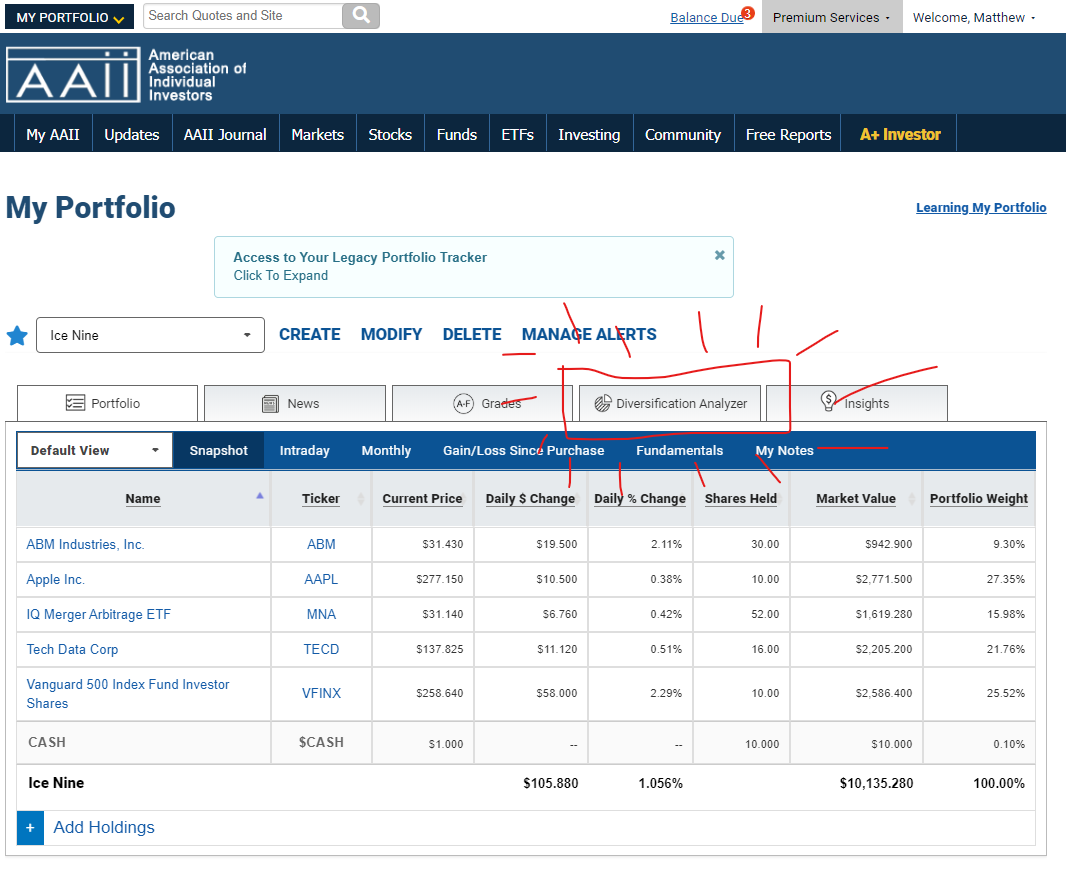Close the Legacy Portfolio Tracker notice
The image size is (1066, 871).
[x=719, y=255]
